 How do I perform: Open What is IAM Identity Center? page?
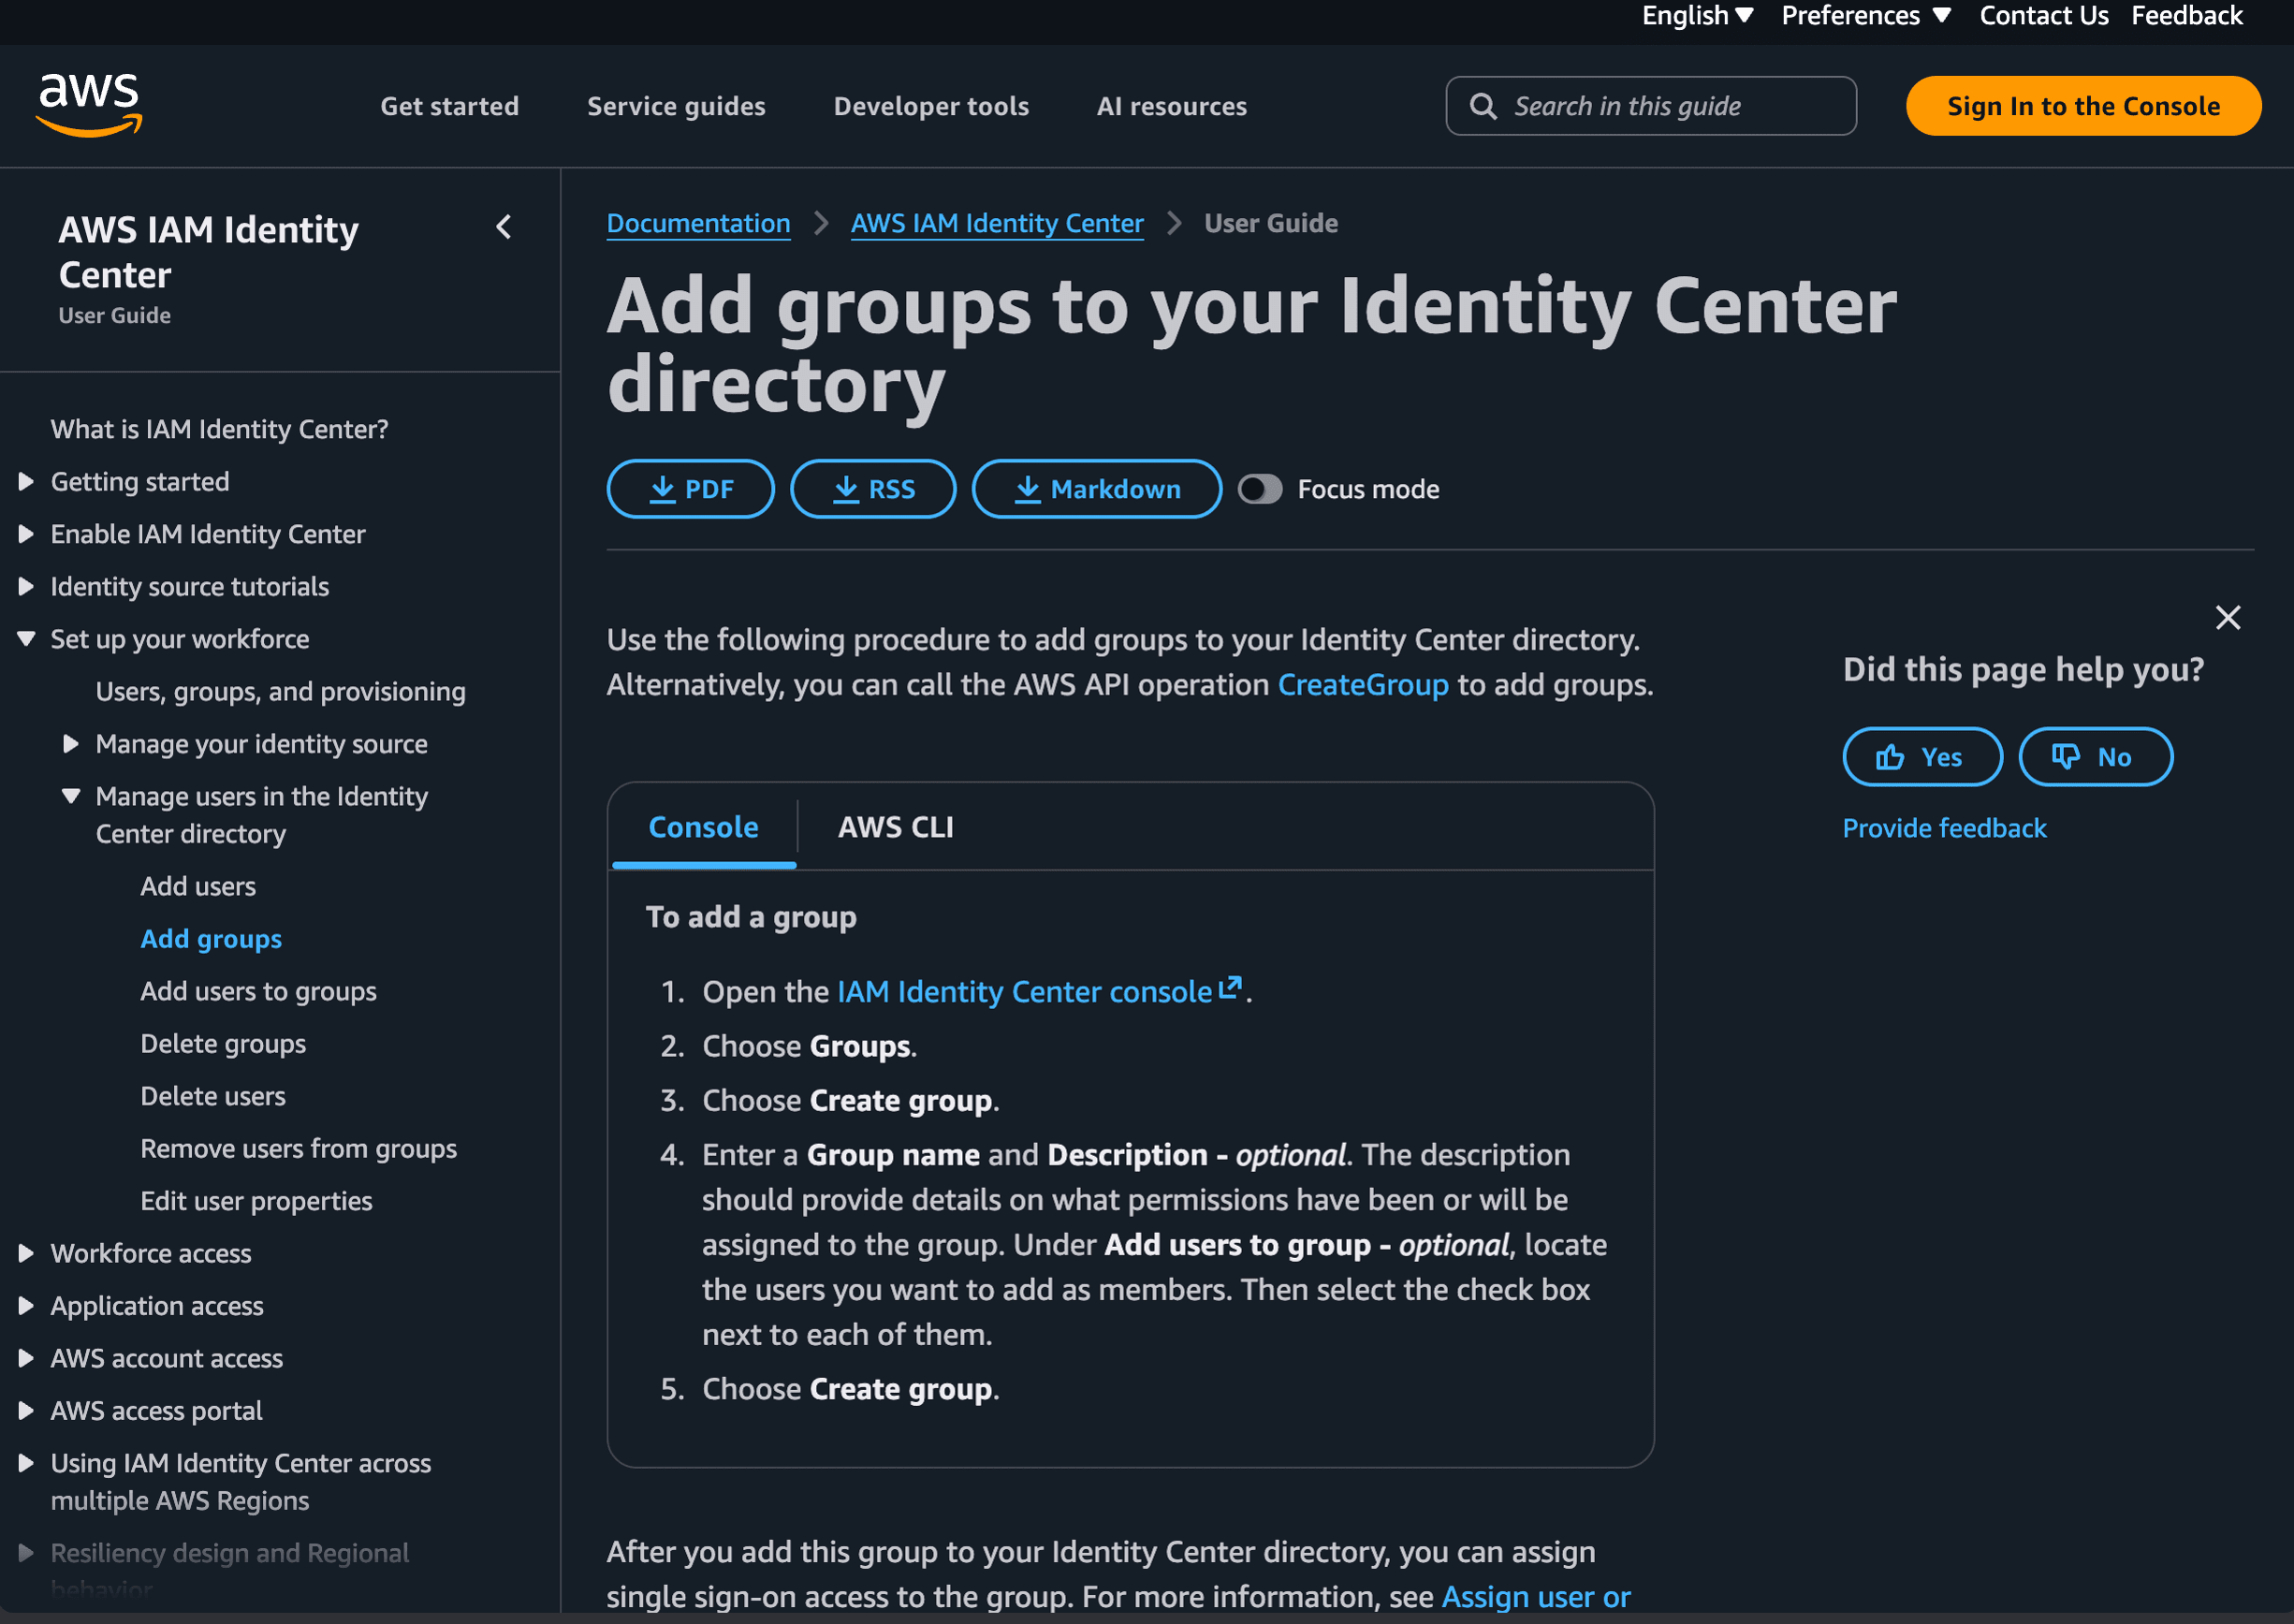(x=219, y=429)
